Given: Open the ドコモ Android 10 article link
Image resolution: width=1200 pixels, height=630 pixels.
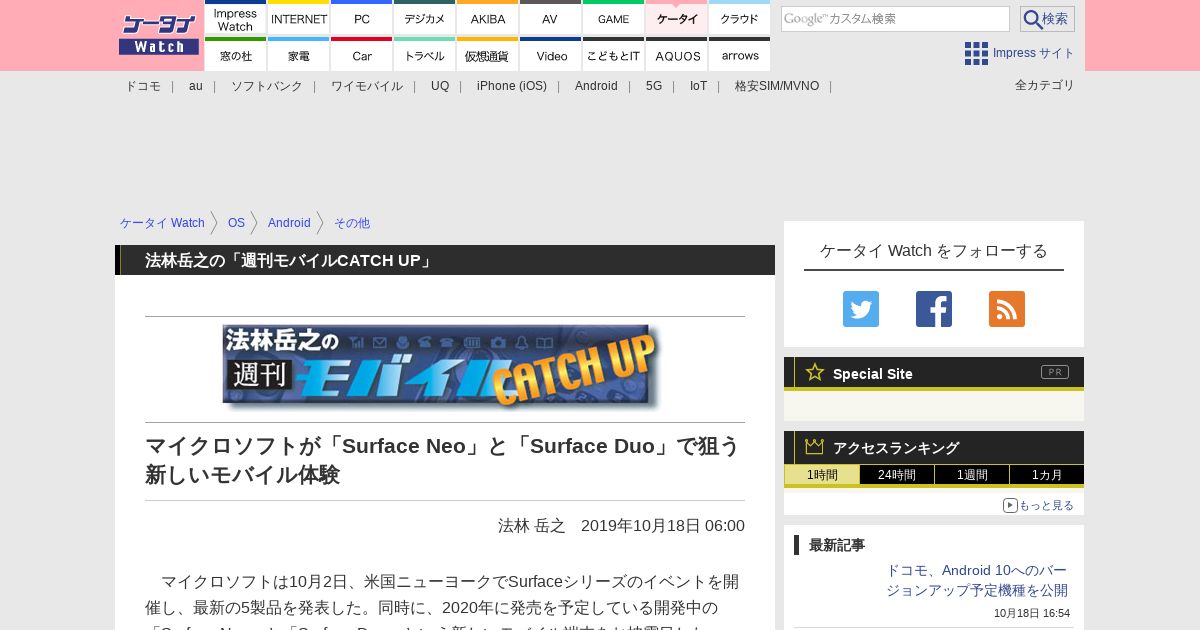Looking at the screenshot, I should (x=977, y=580).
